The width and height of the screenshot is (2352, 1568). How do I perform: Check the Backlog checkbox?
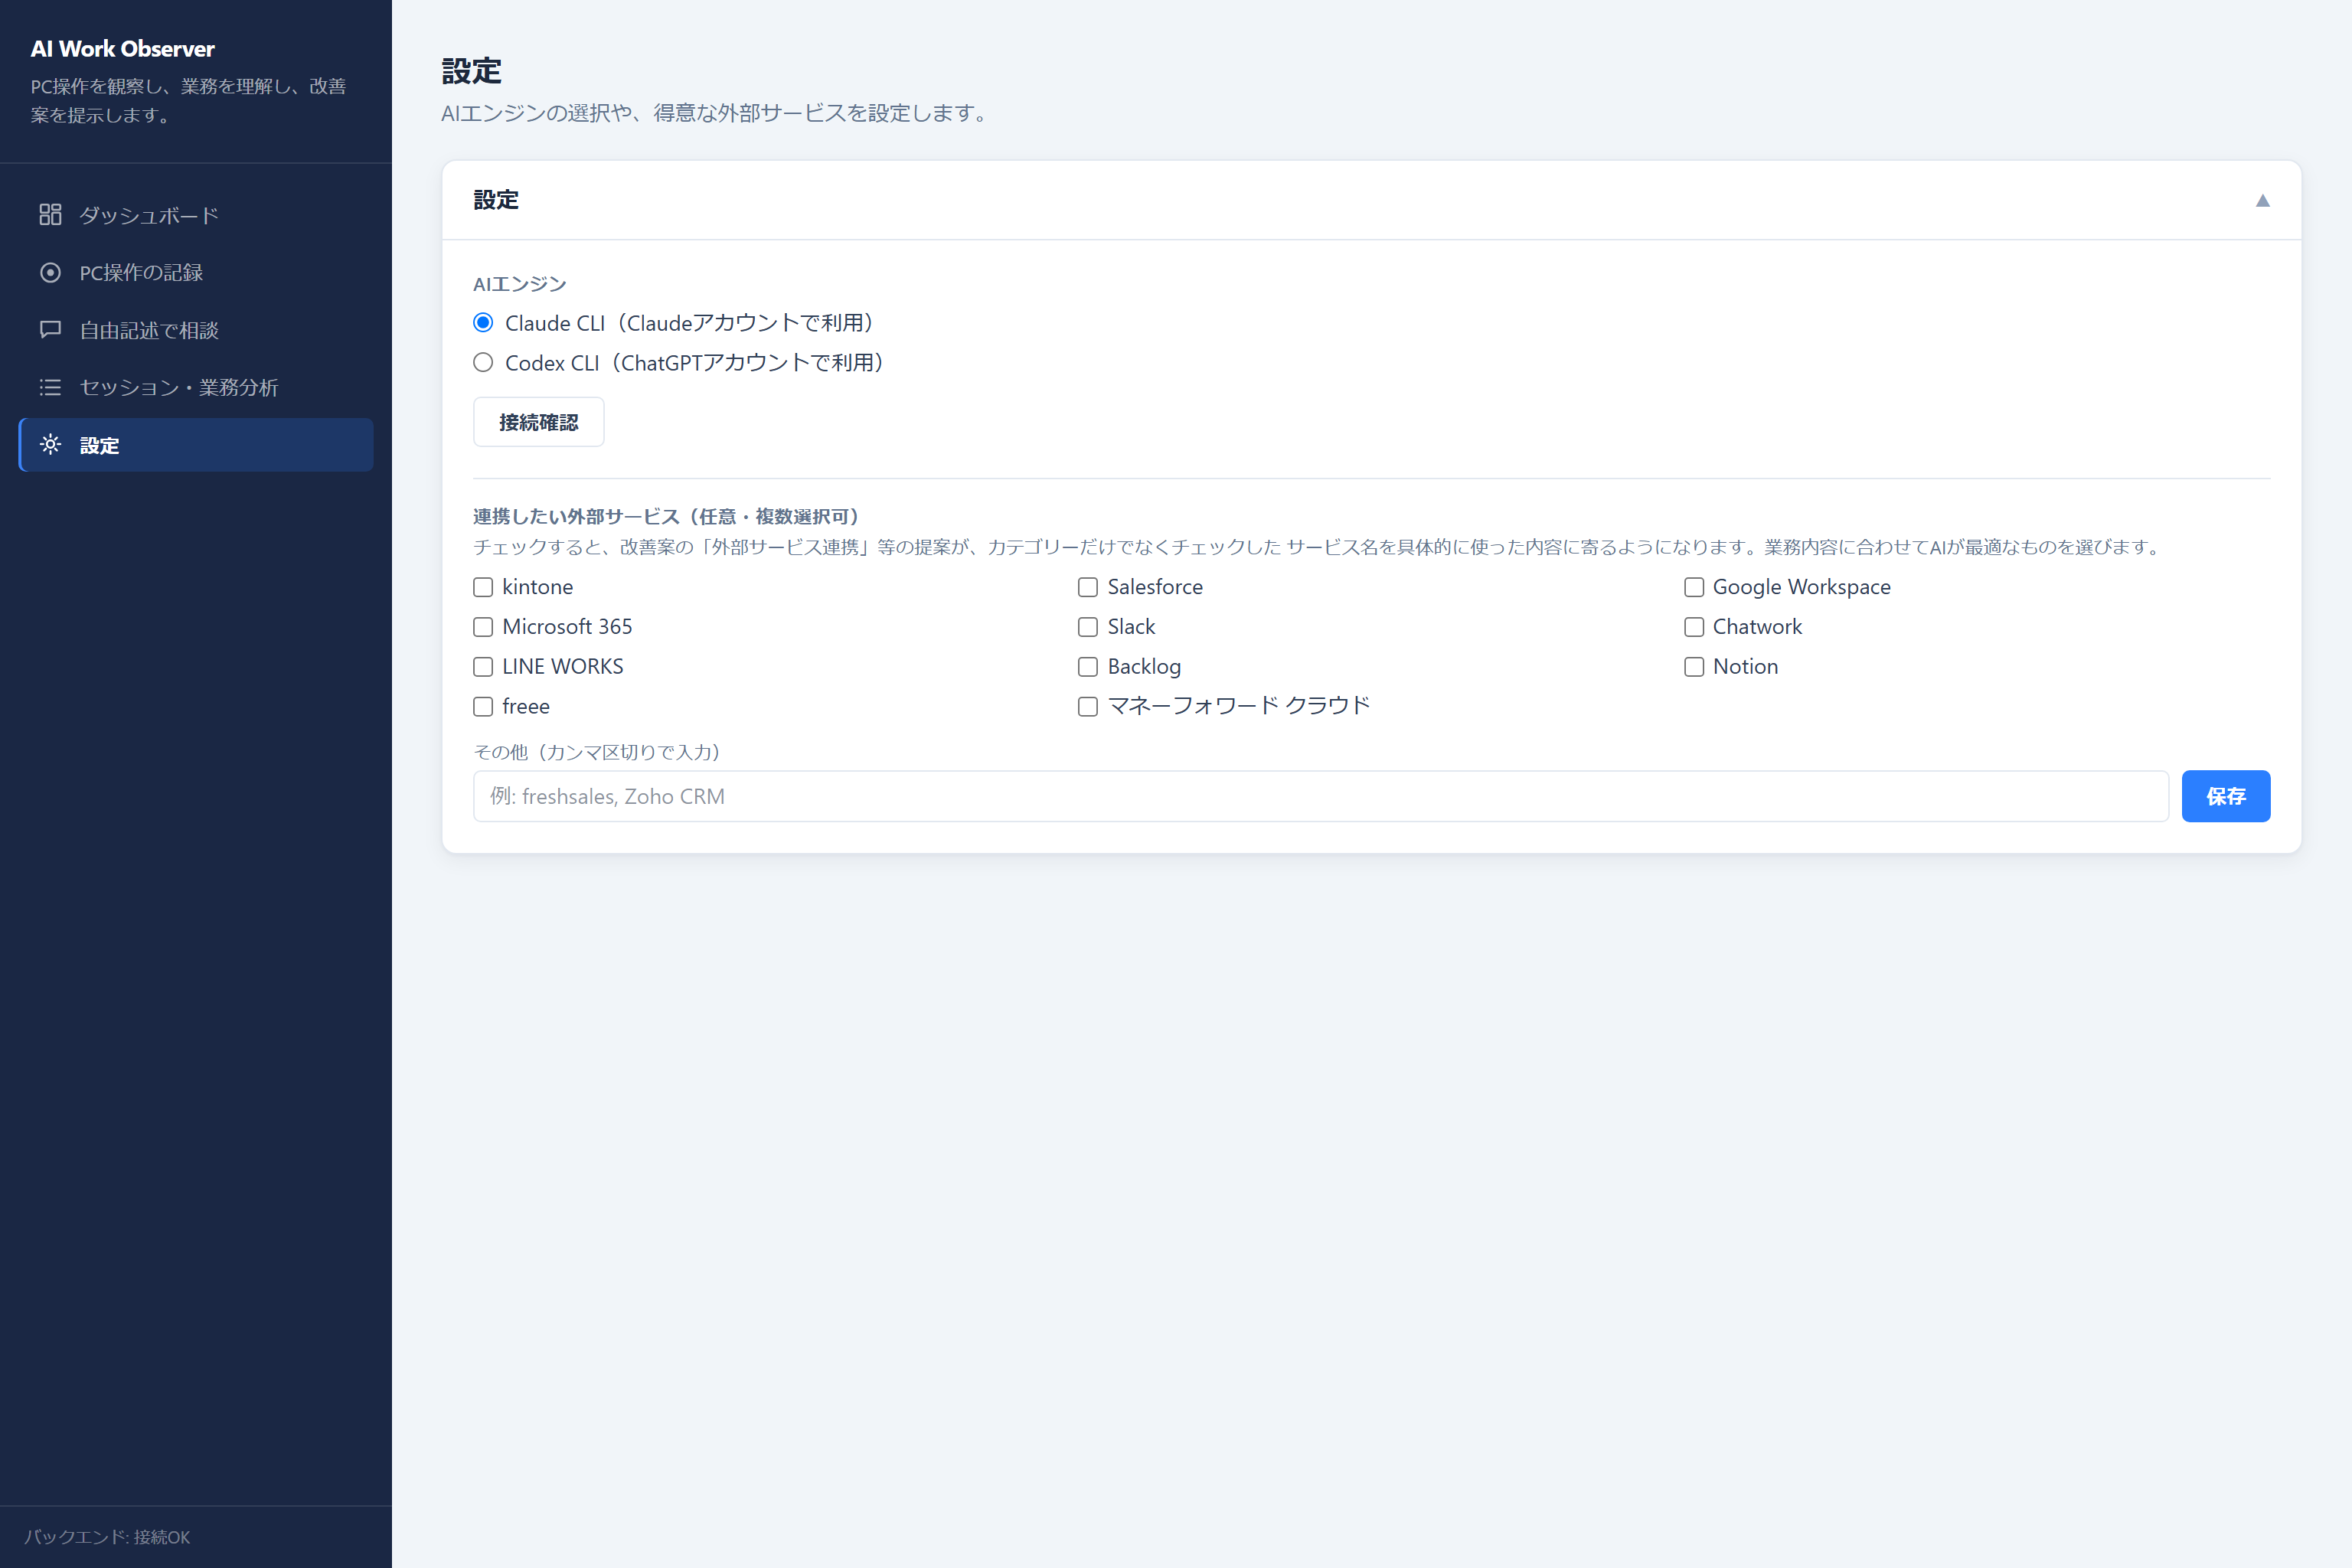[x=1088, y=667]
